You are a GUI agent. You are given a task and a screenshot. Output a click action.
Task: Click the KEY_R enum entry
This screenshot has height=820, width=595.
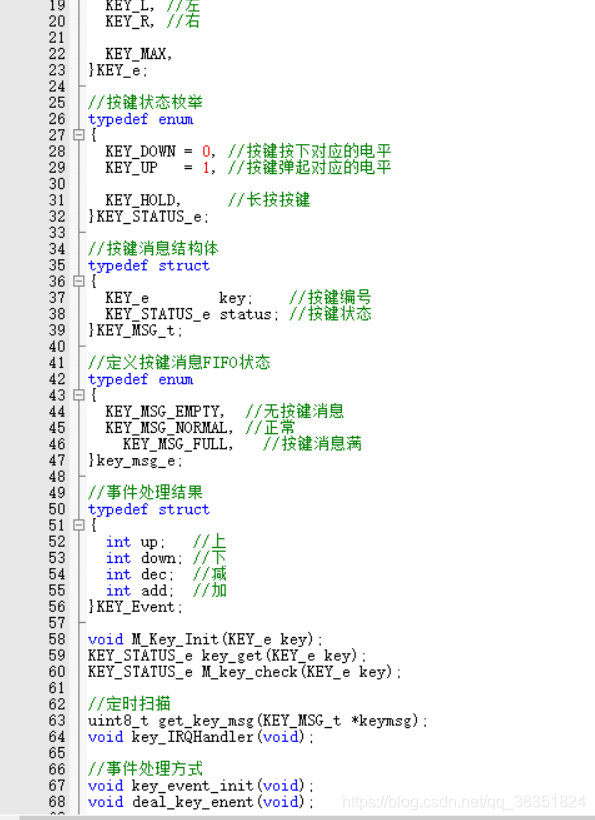pyautogui.click(x=130, y=22)
